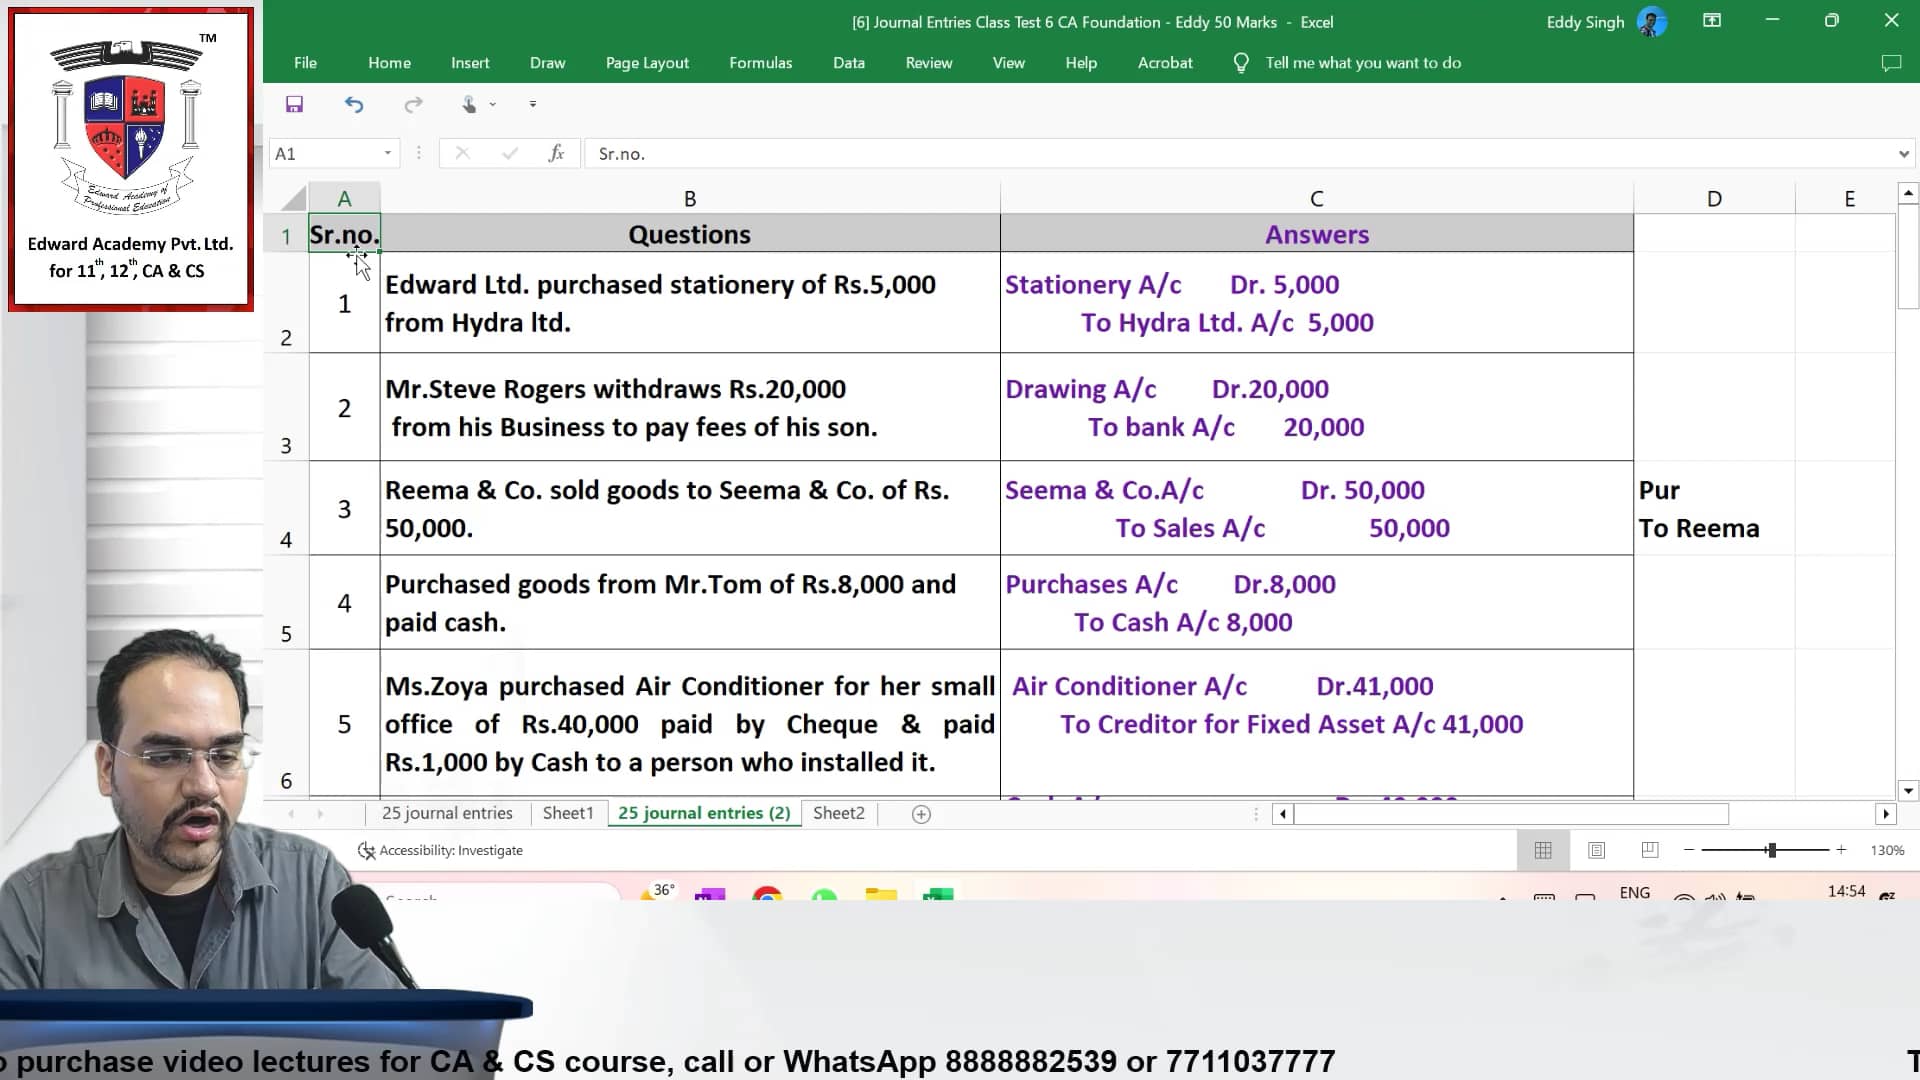
Task: Click the Page Layout view icon in status bar
Action: click(x=1596, y=850)
